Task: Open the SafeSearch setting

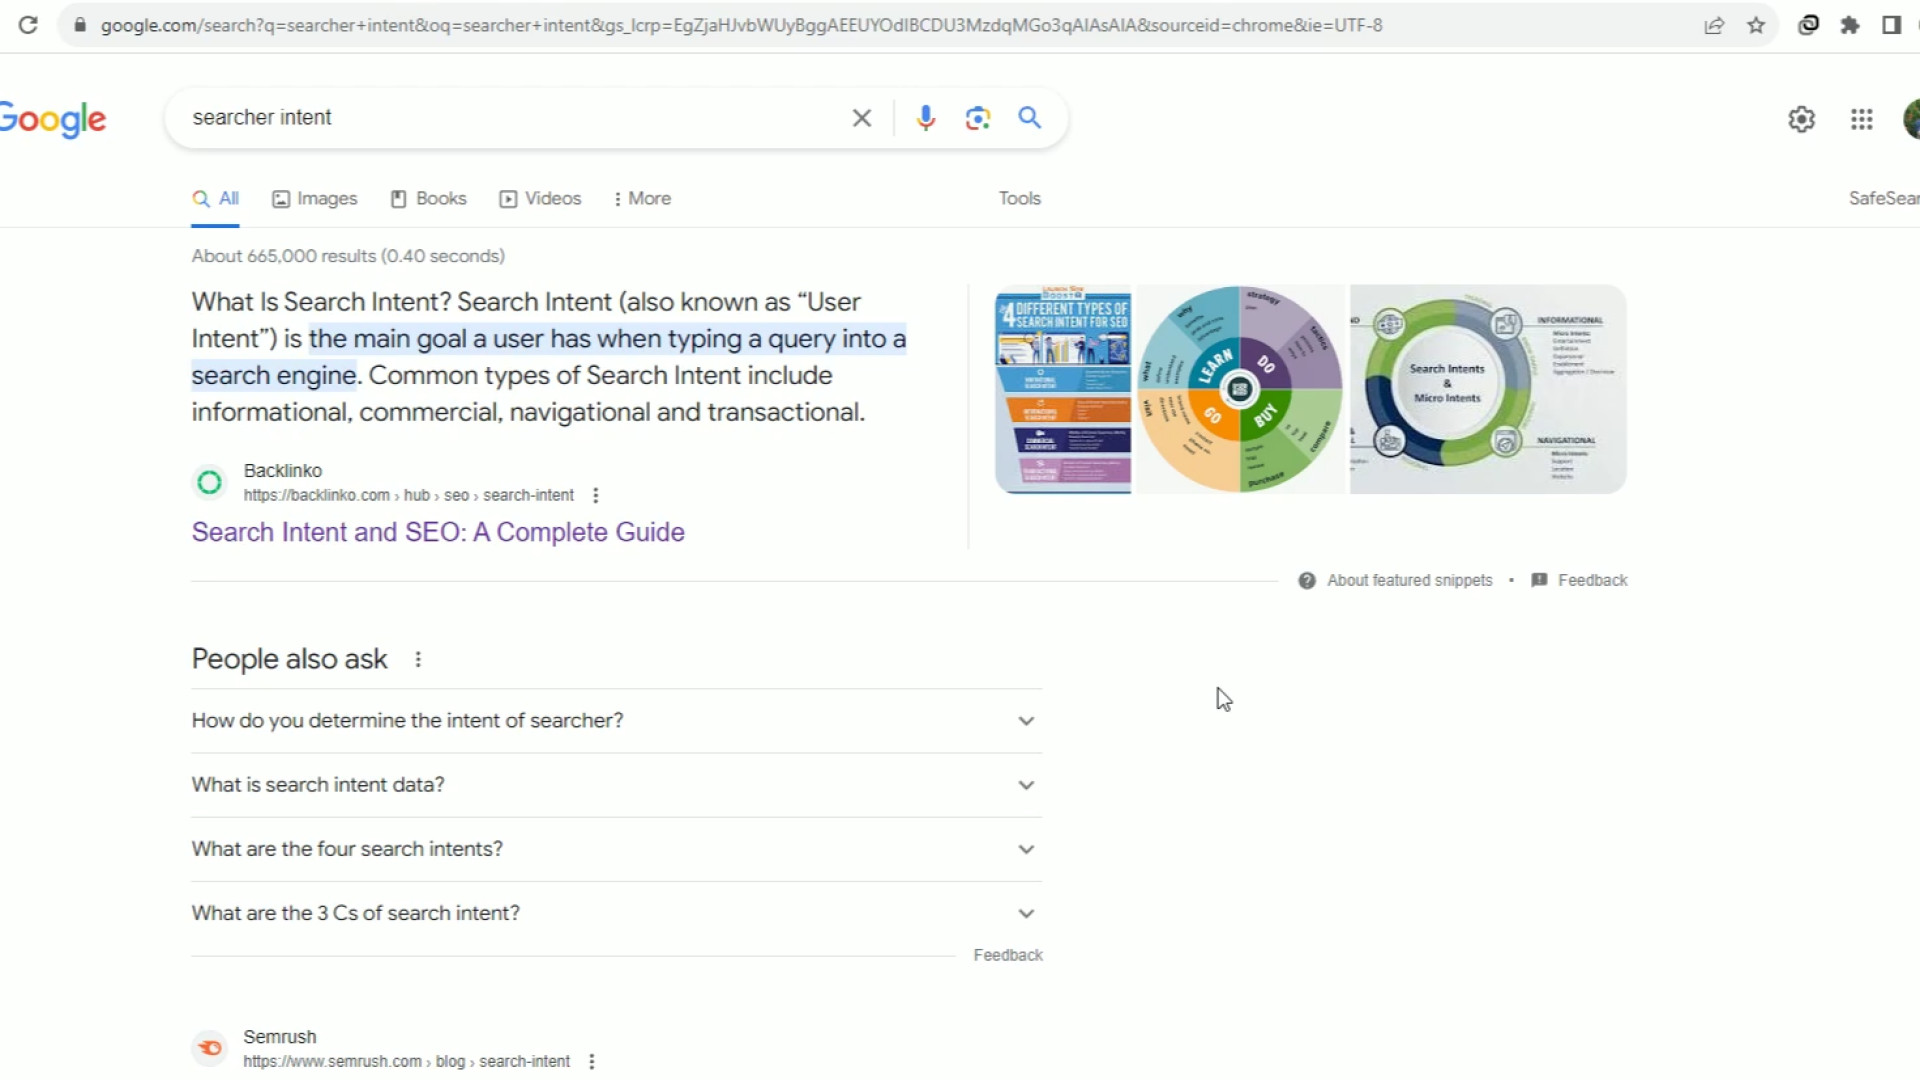Action: point(1884,199)
